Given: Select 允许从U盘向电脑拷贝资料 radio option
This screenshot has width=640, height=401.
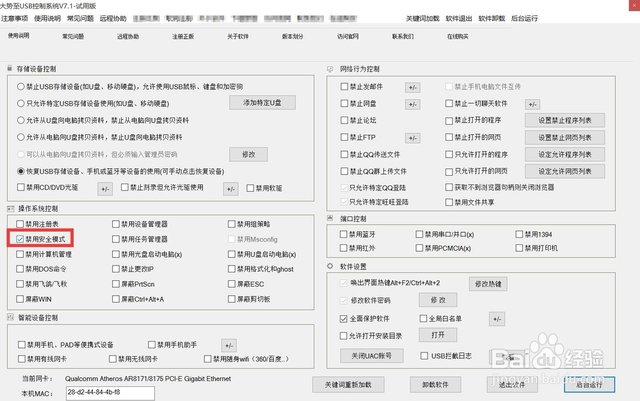Looking at the screenshot, I should click(21, 120).
